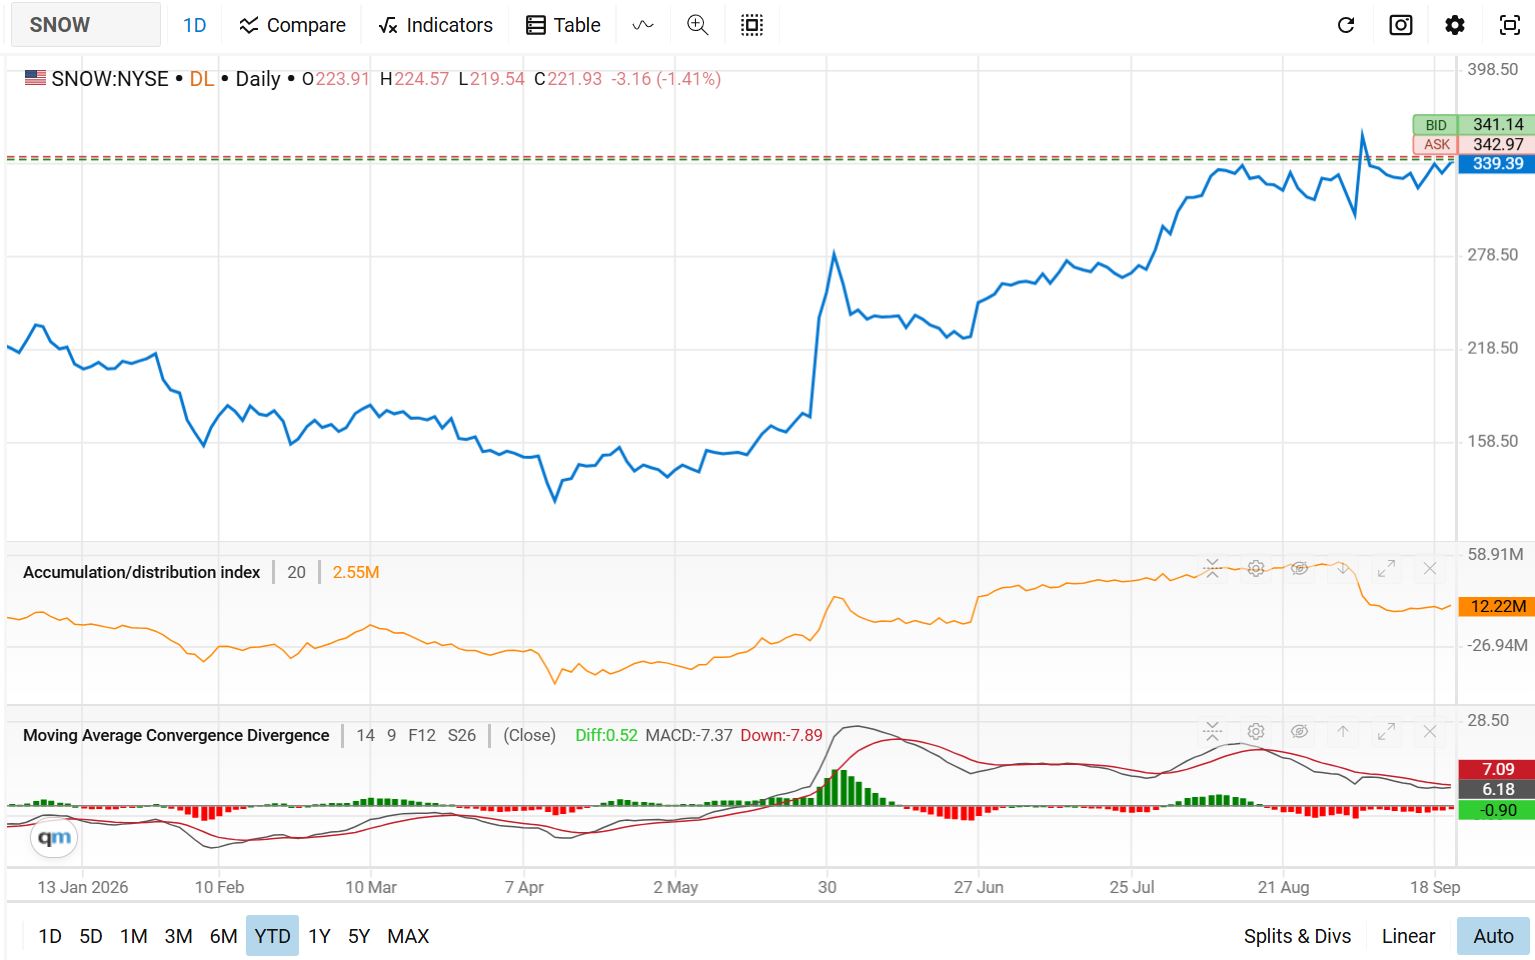Activate the zoom-in magnifier tool

tap(698, 25)
